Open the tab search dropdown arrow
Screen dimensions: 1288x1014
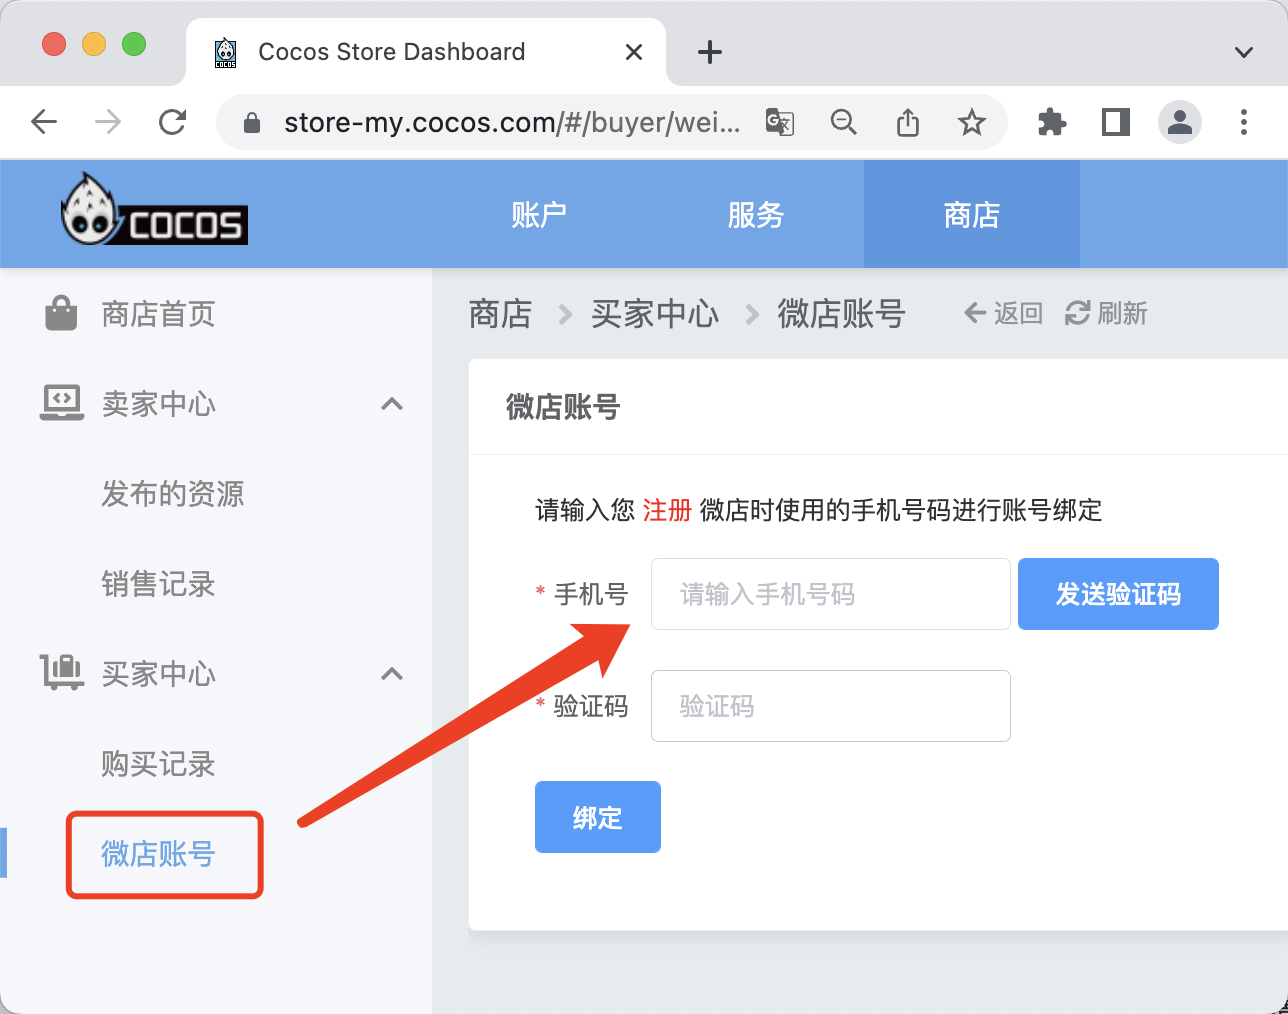[x=1243, y=52]
